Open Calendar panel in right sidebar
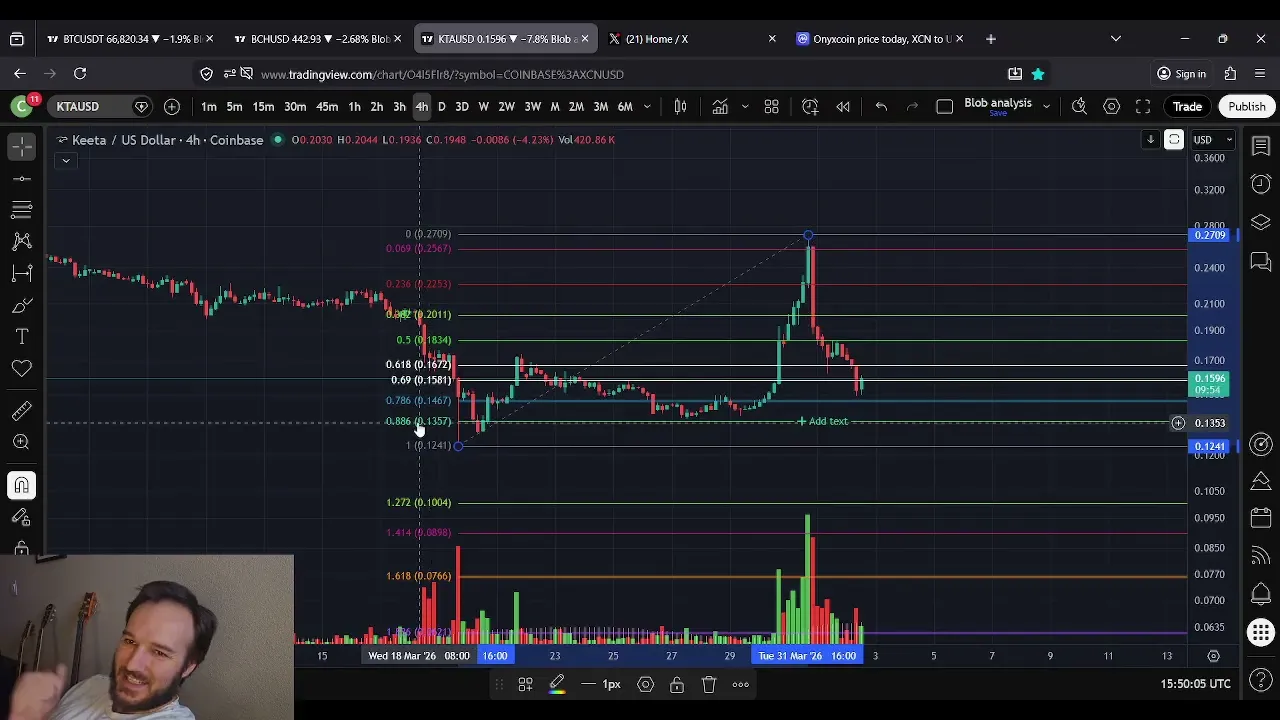This screenshot has width=1280, height=720. click(1261, 518)
